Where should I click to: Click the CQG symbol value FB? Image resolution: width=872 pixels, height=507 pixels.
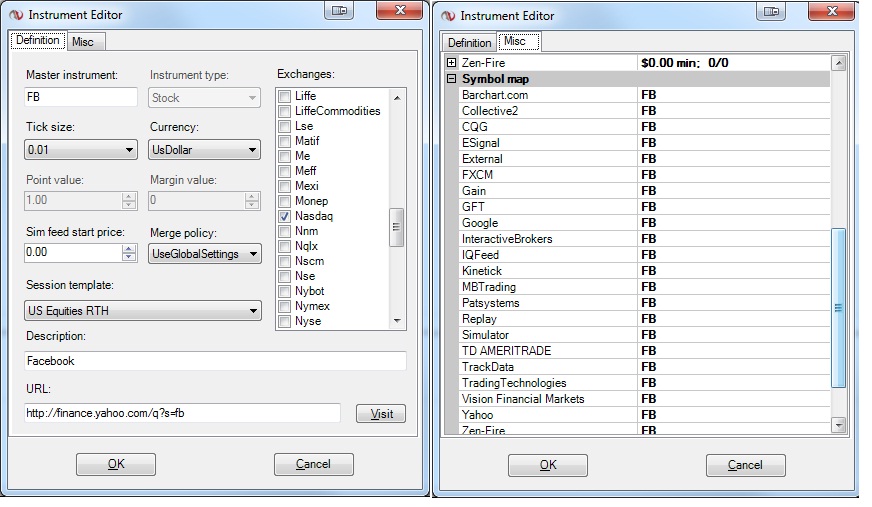pos(648,127)
